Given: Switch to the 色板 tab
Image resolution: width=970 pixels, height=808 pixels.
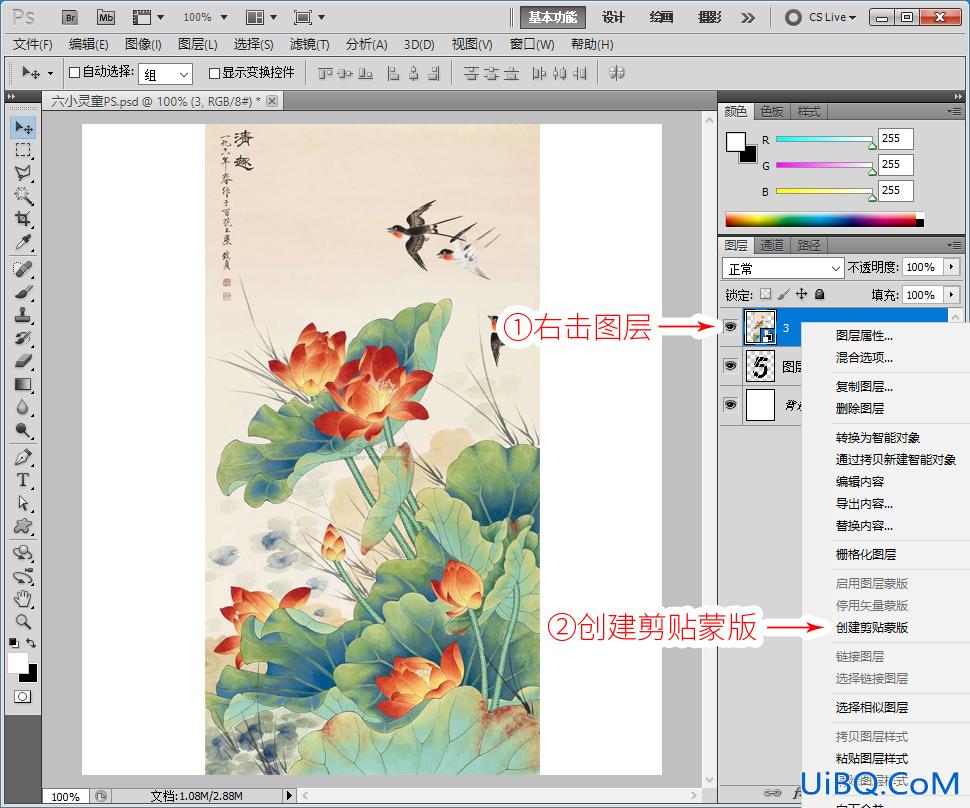Looking at the screenshot, I should [771, 111].
